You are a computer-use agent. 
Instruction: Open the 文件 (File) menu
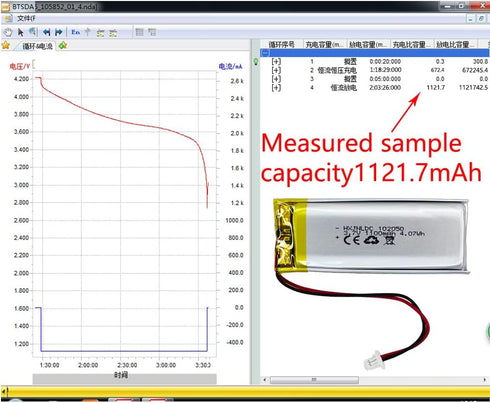(x=26, y=18)
